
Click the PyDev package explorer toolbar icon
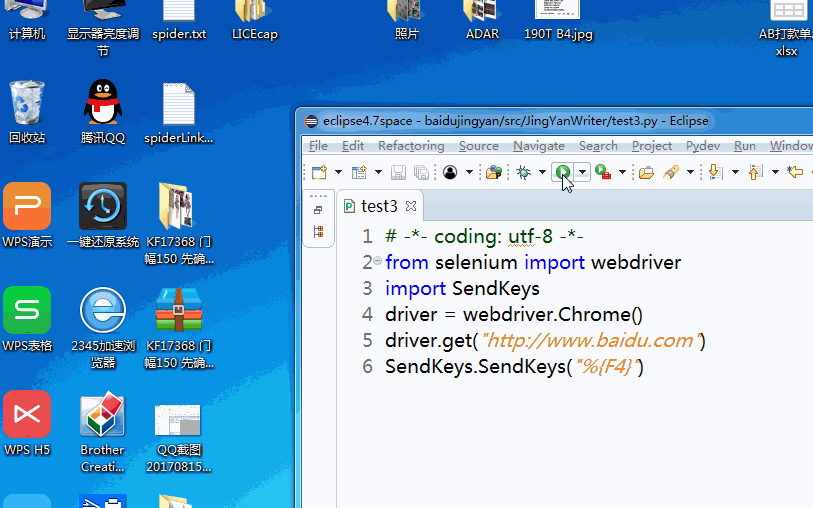click(x=494, y=172)
